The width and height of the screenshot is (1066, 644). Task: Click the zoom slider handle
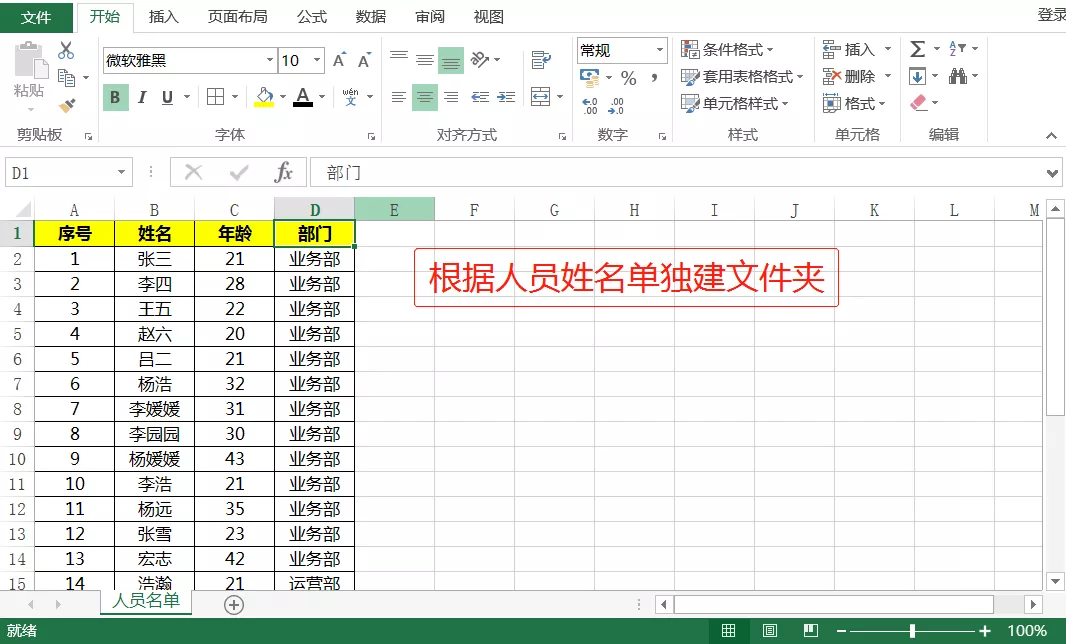[912, 630]
